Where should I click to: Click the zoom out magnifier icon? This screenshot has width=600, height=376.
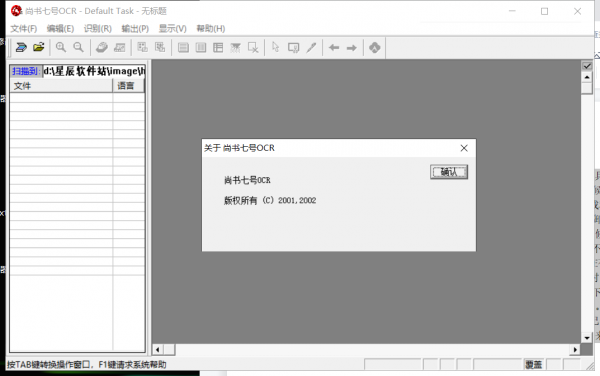[78, 47]
